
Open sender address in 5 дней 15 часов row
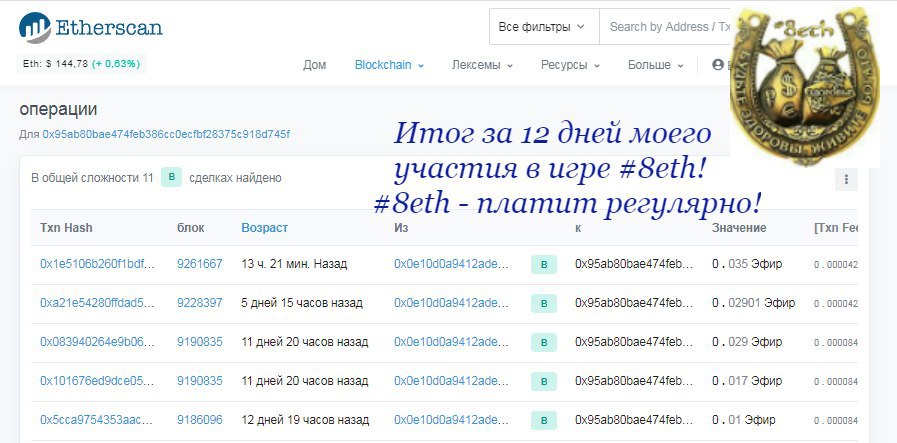[451, 303]
